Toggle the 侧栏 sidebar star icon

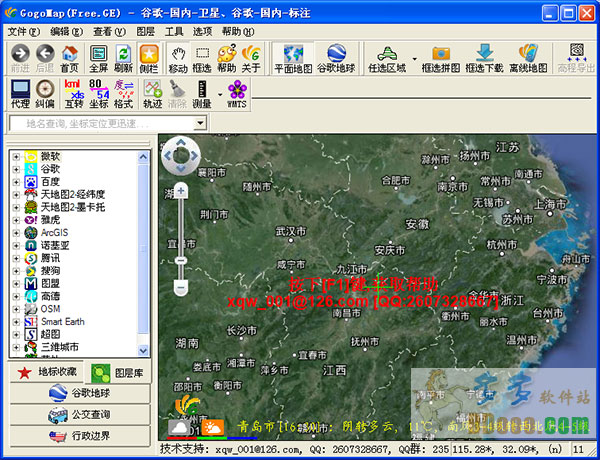pos(149,58)
